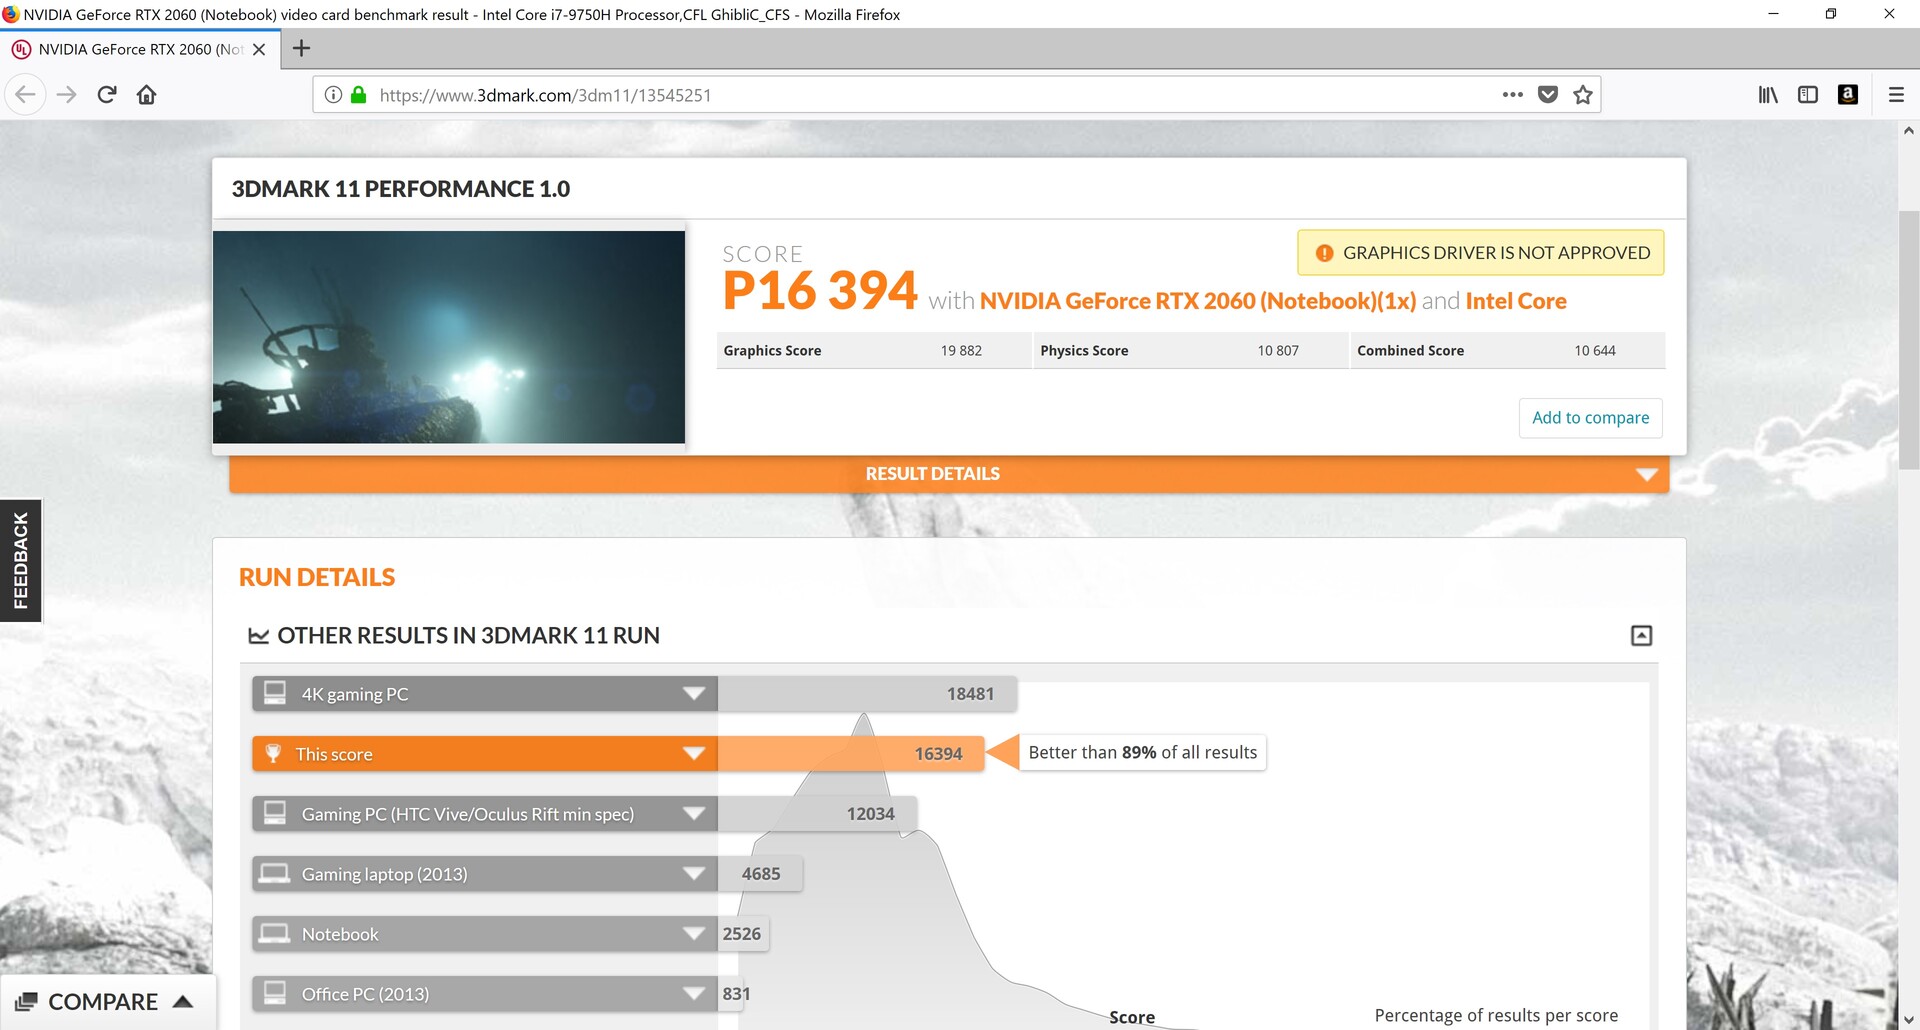Show site information icon in address bar

pyautogui.click(x=333, y=95)
